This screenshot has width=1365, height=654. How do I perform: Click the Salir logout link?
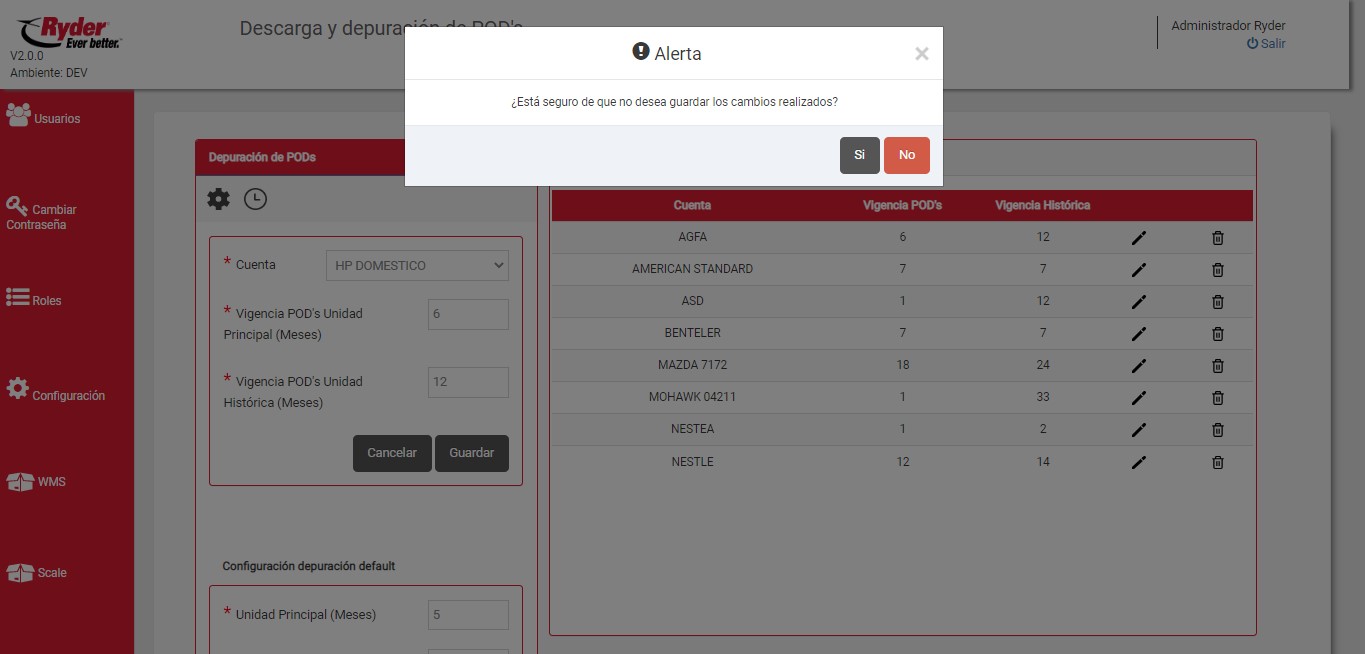[1266, 44]
